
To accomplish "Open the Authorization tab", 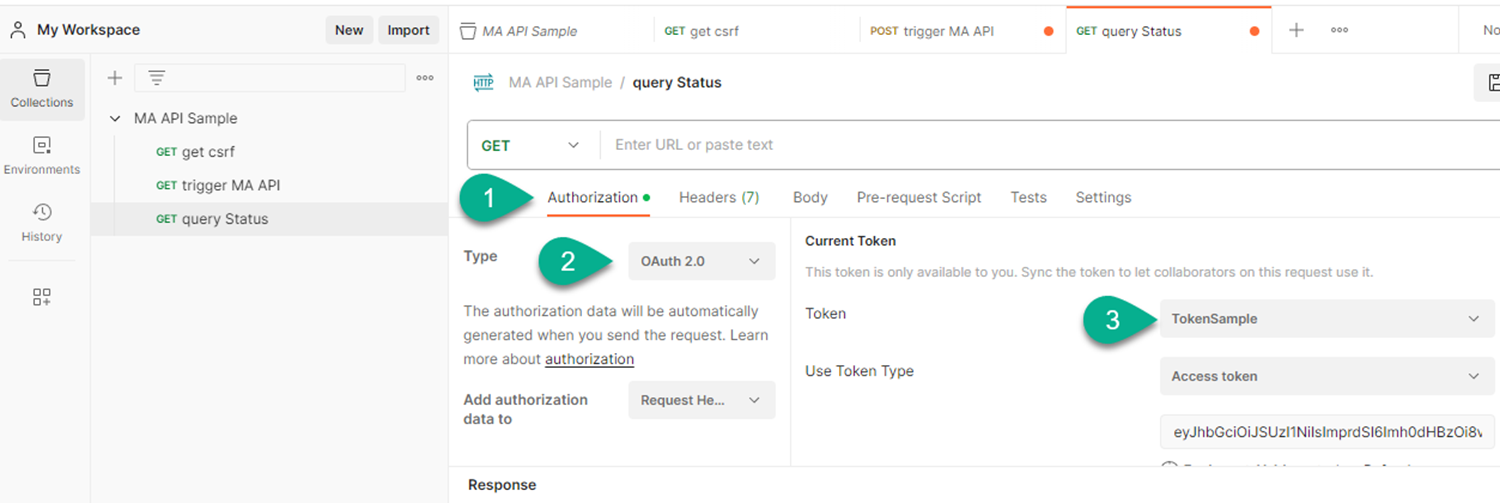I will tap(598, 197).
